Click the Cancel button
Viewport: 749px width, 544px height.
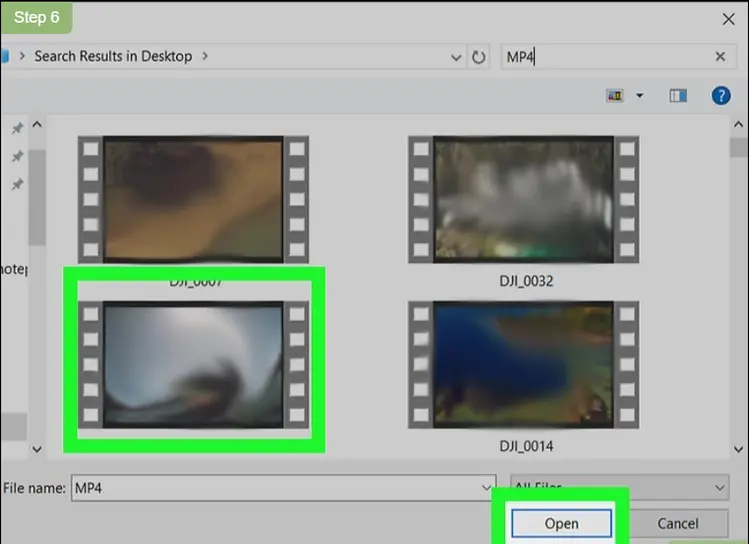[x=678, y=524]
